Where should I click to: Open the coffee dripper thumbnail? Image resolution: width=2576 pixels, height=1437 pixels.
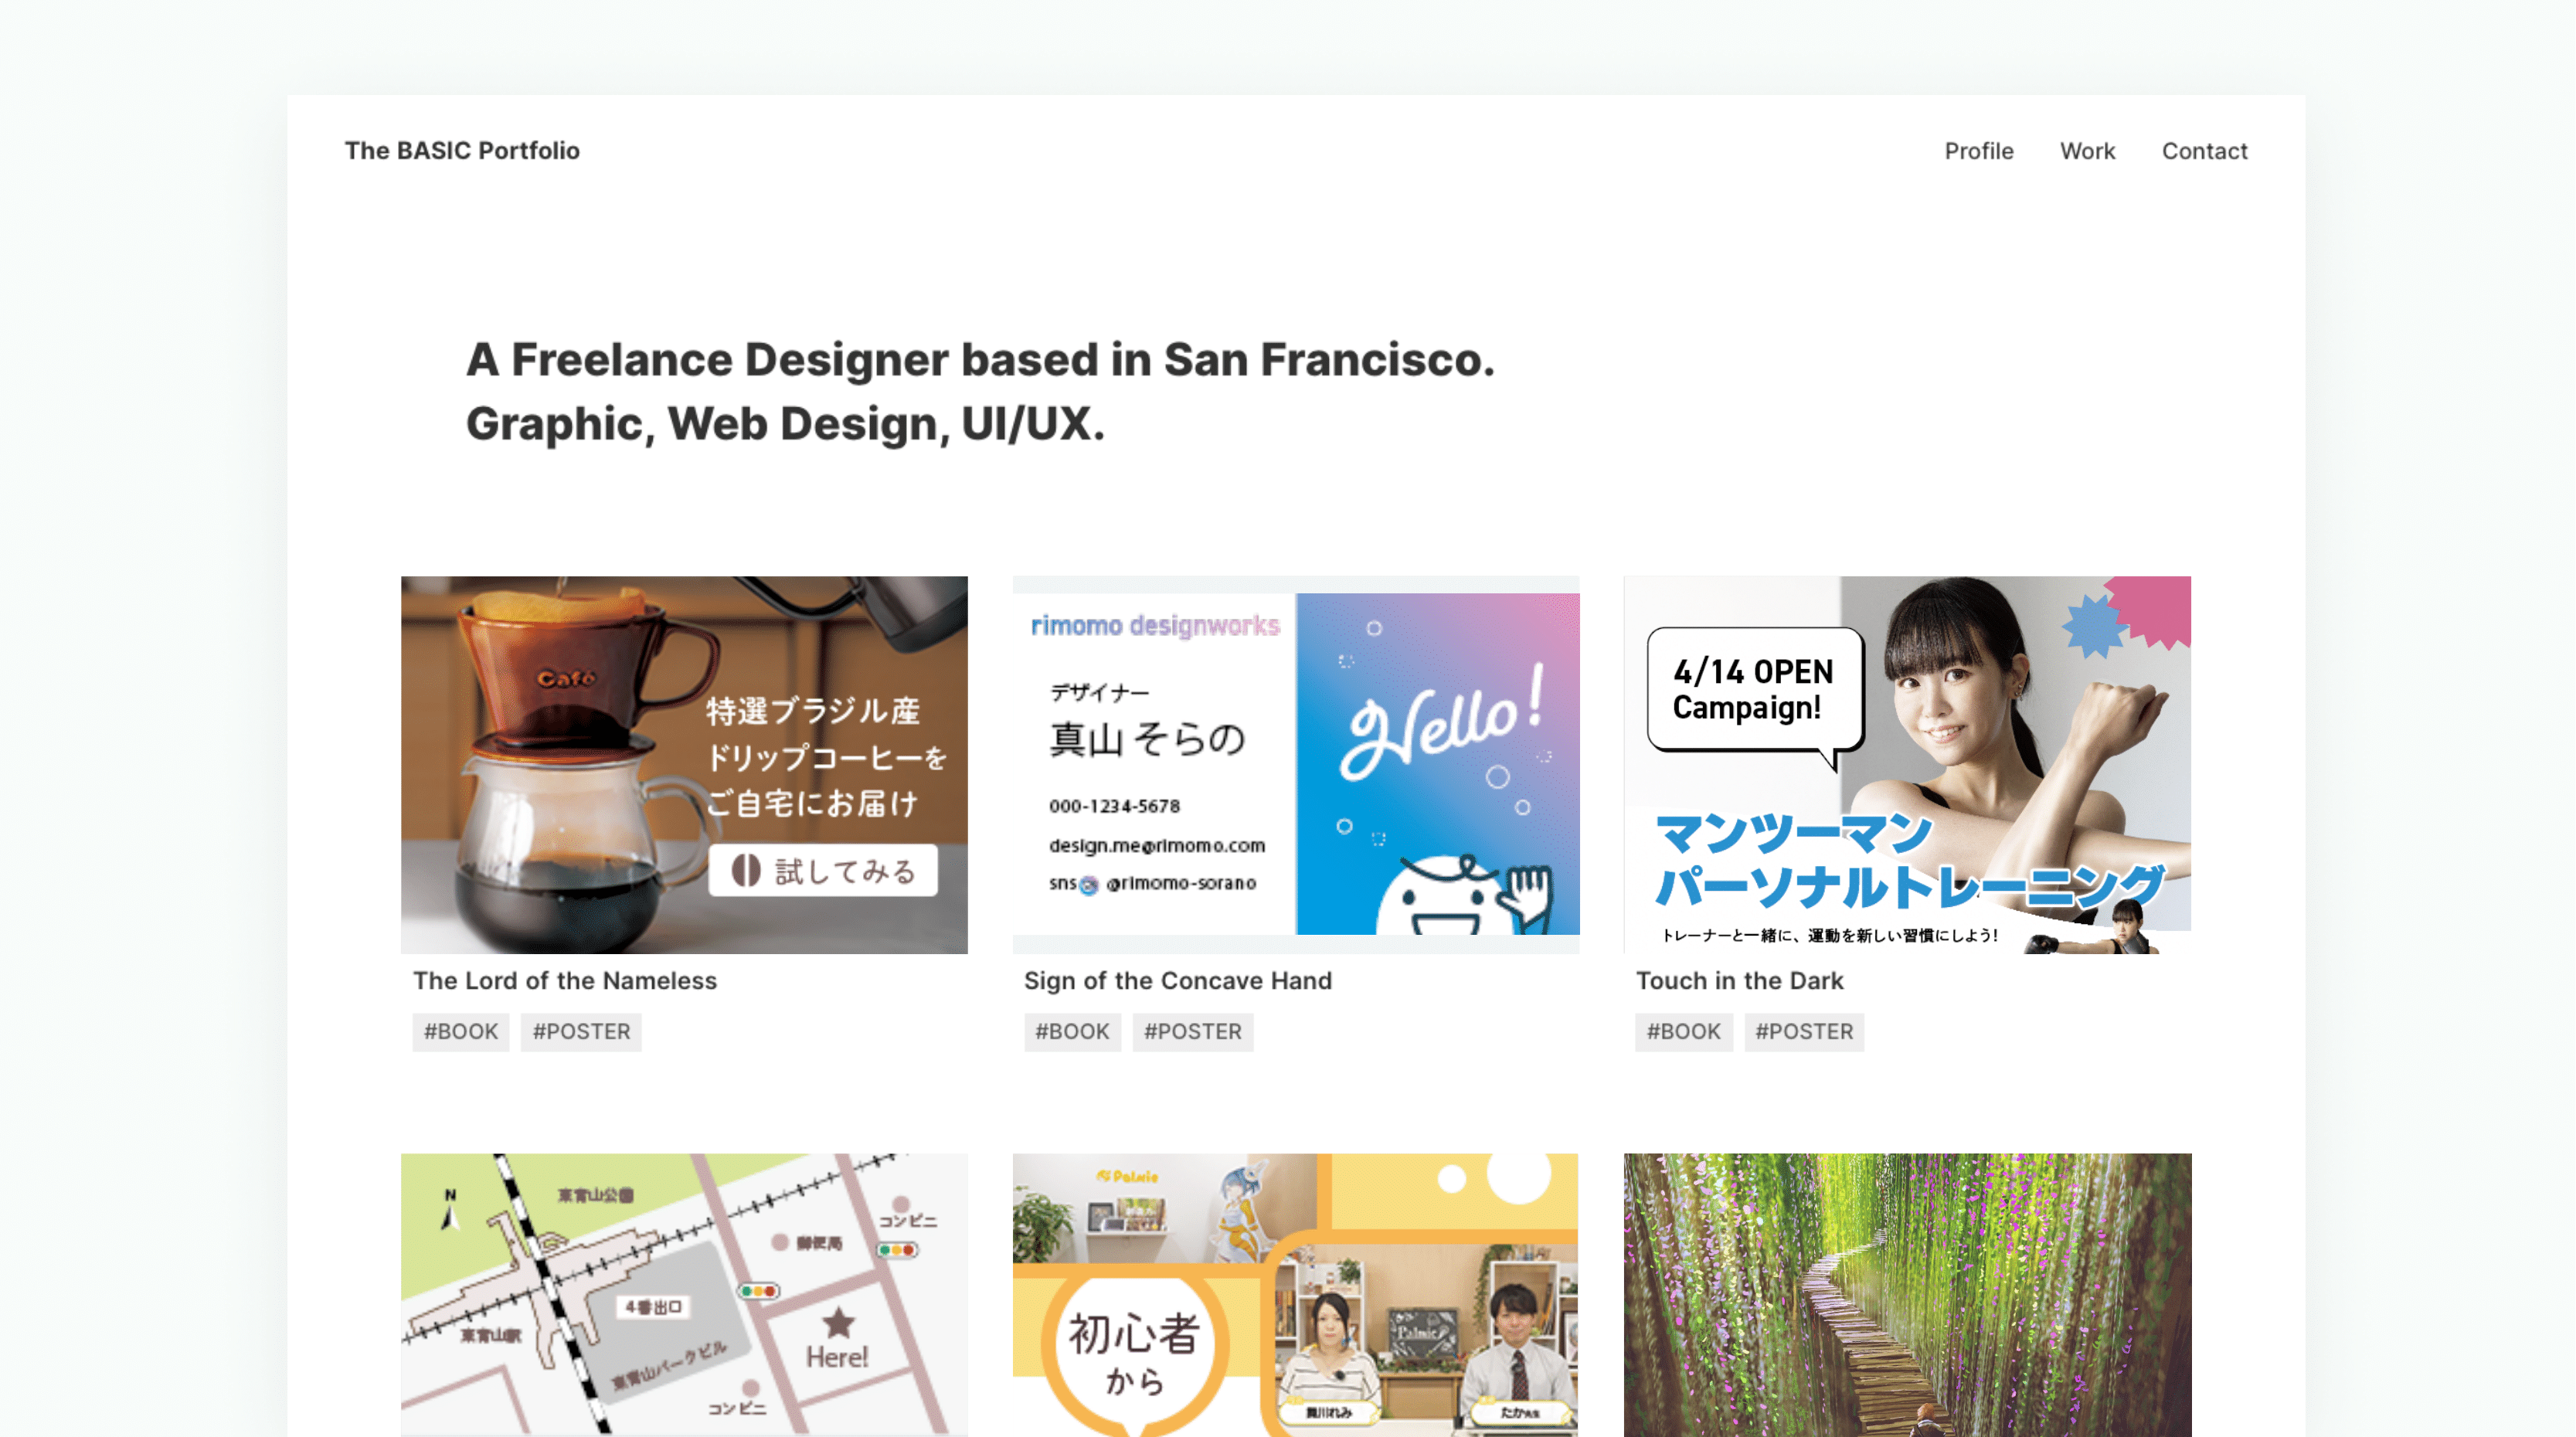(x=684, y=764)
